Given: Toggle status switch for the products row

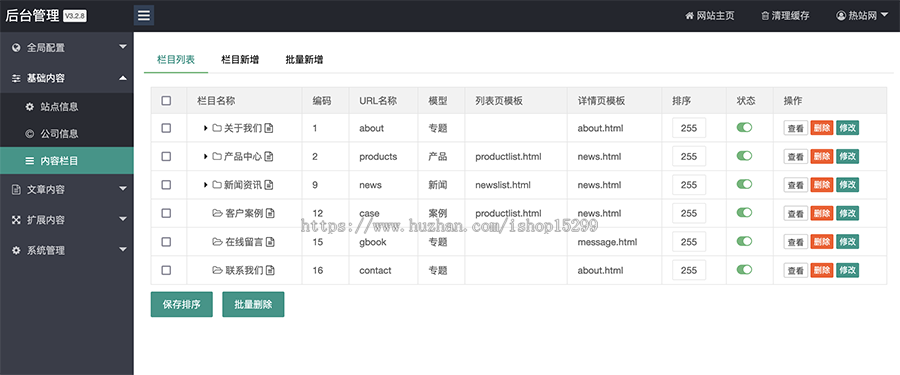Looking at the screenshot, I should 744,156.
